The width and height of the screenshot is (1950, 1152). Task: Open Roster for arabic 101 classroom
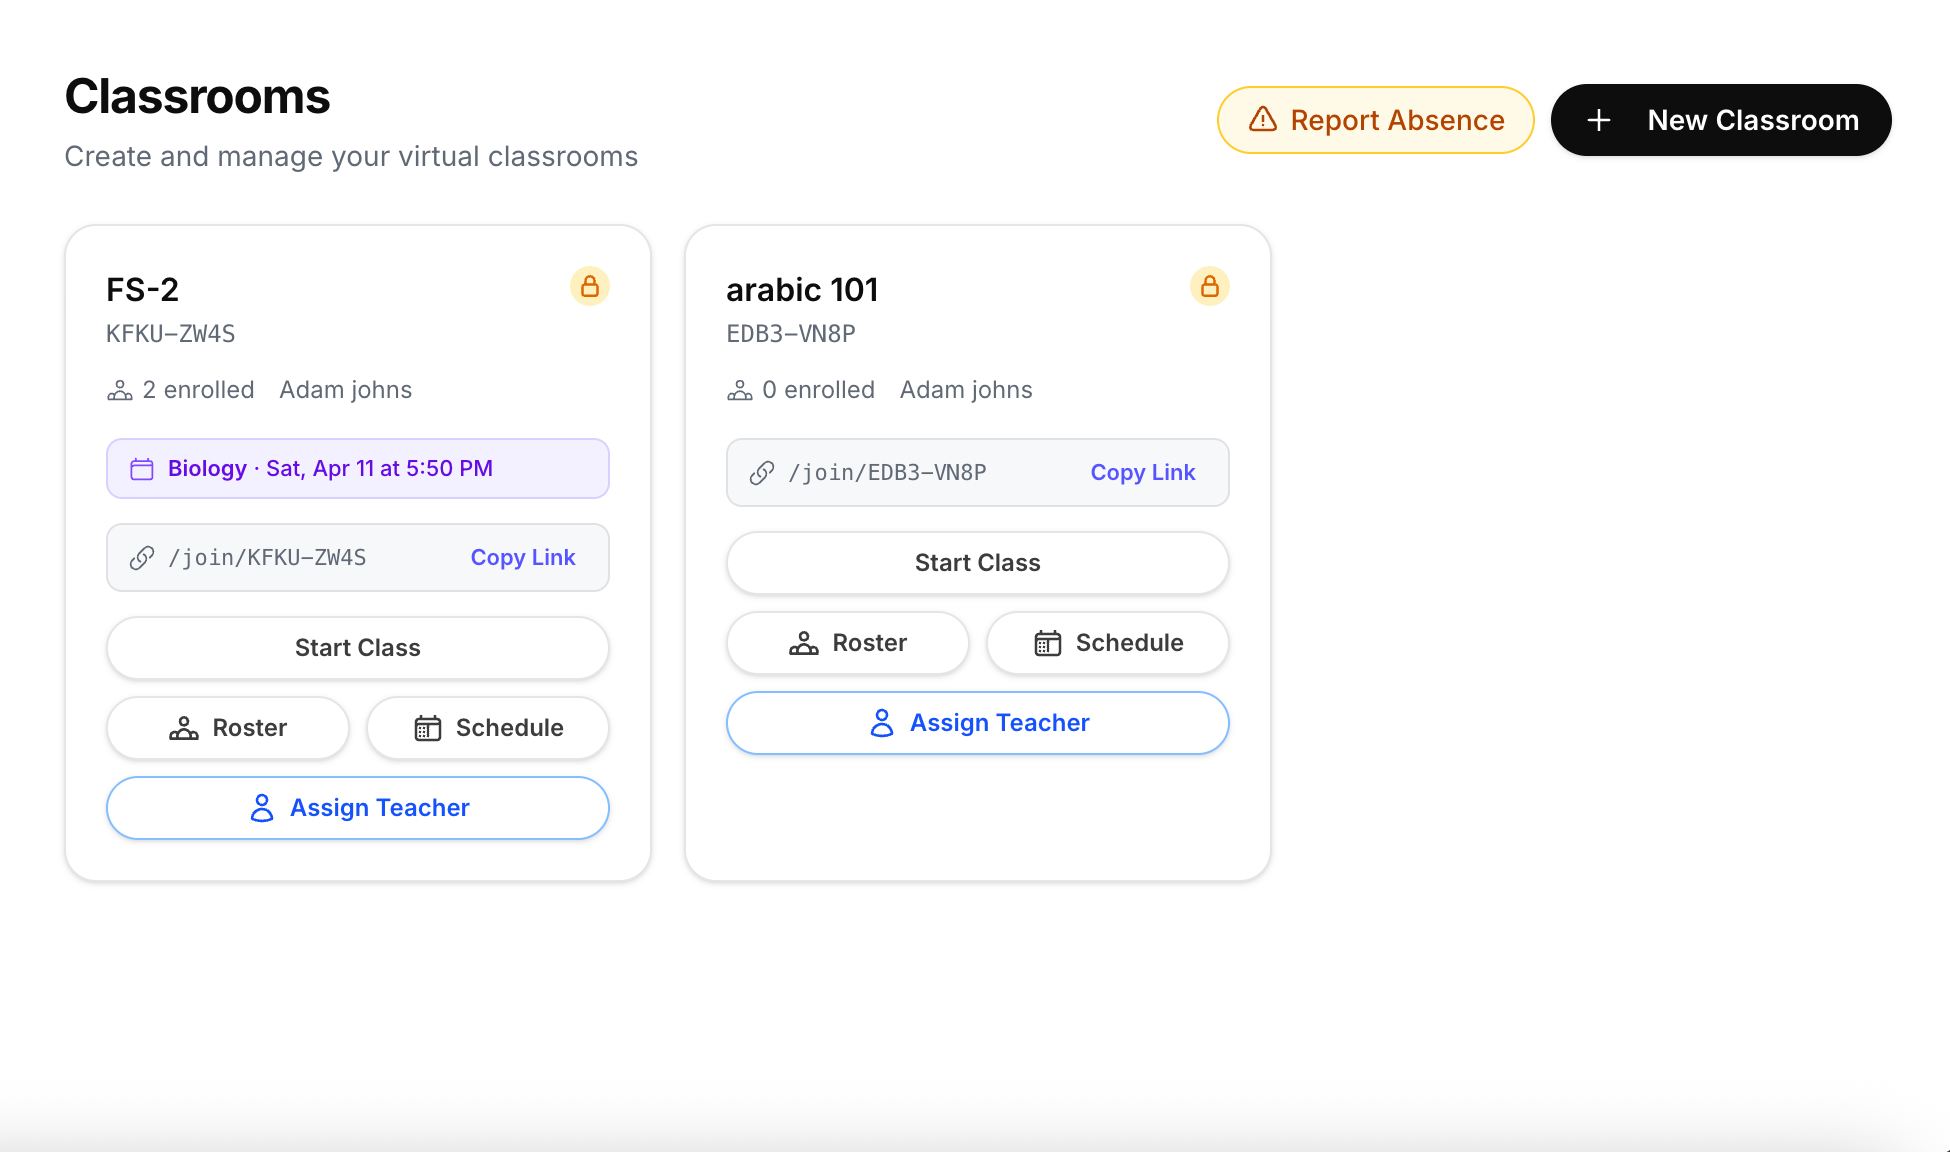point(848,643)
